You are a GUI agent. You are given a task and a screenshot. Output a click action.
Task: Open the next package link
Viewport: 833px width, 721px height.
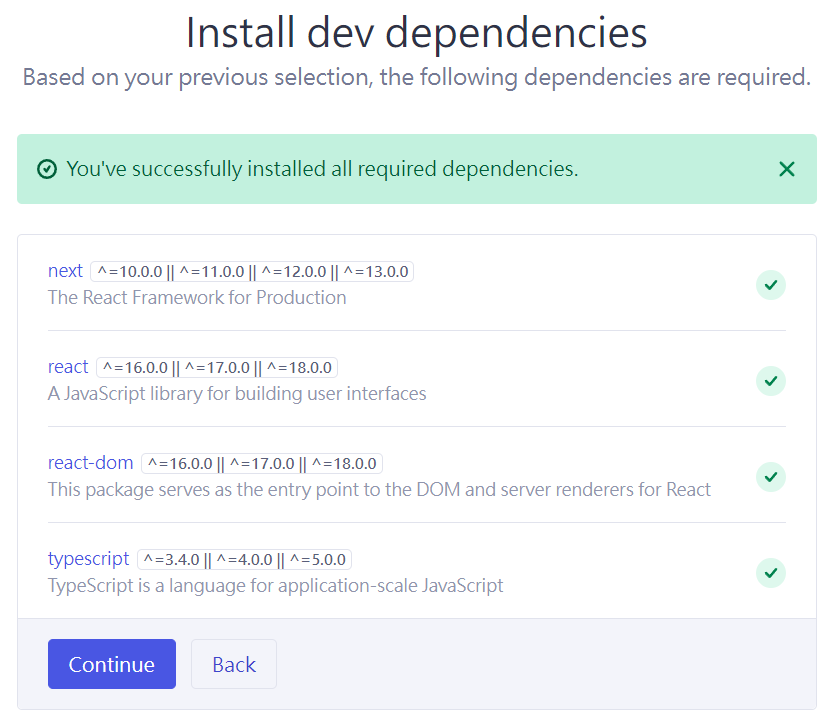(x=65, y=271)
